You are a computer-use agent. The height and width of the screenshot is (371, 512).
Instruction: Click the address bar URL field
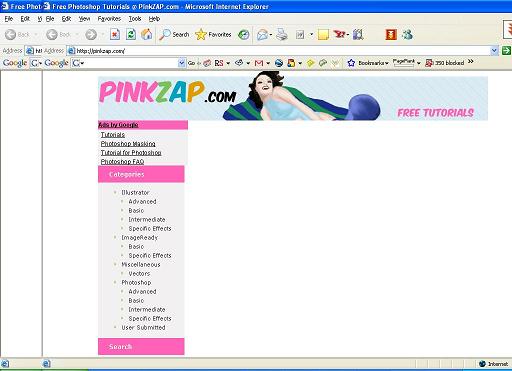point(279,51)
